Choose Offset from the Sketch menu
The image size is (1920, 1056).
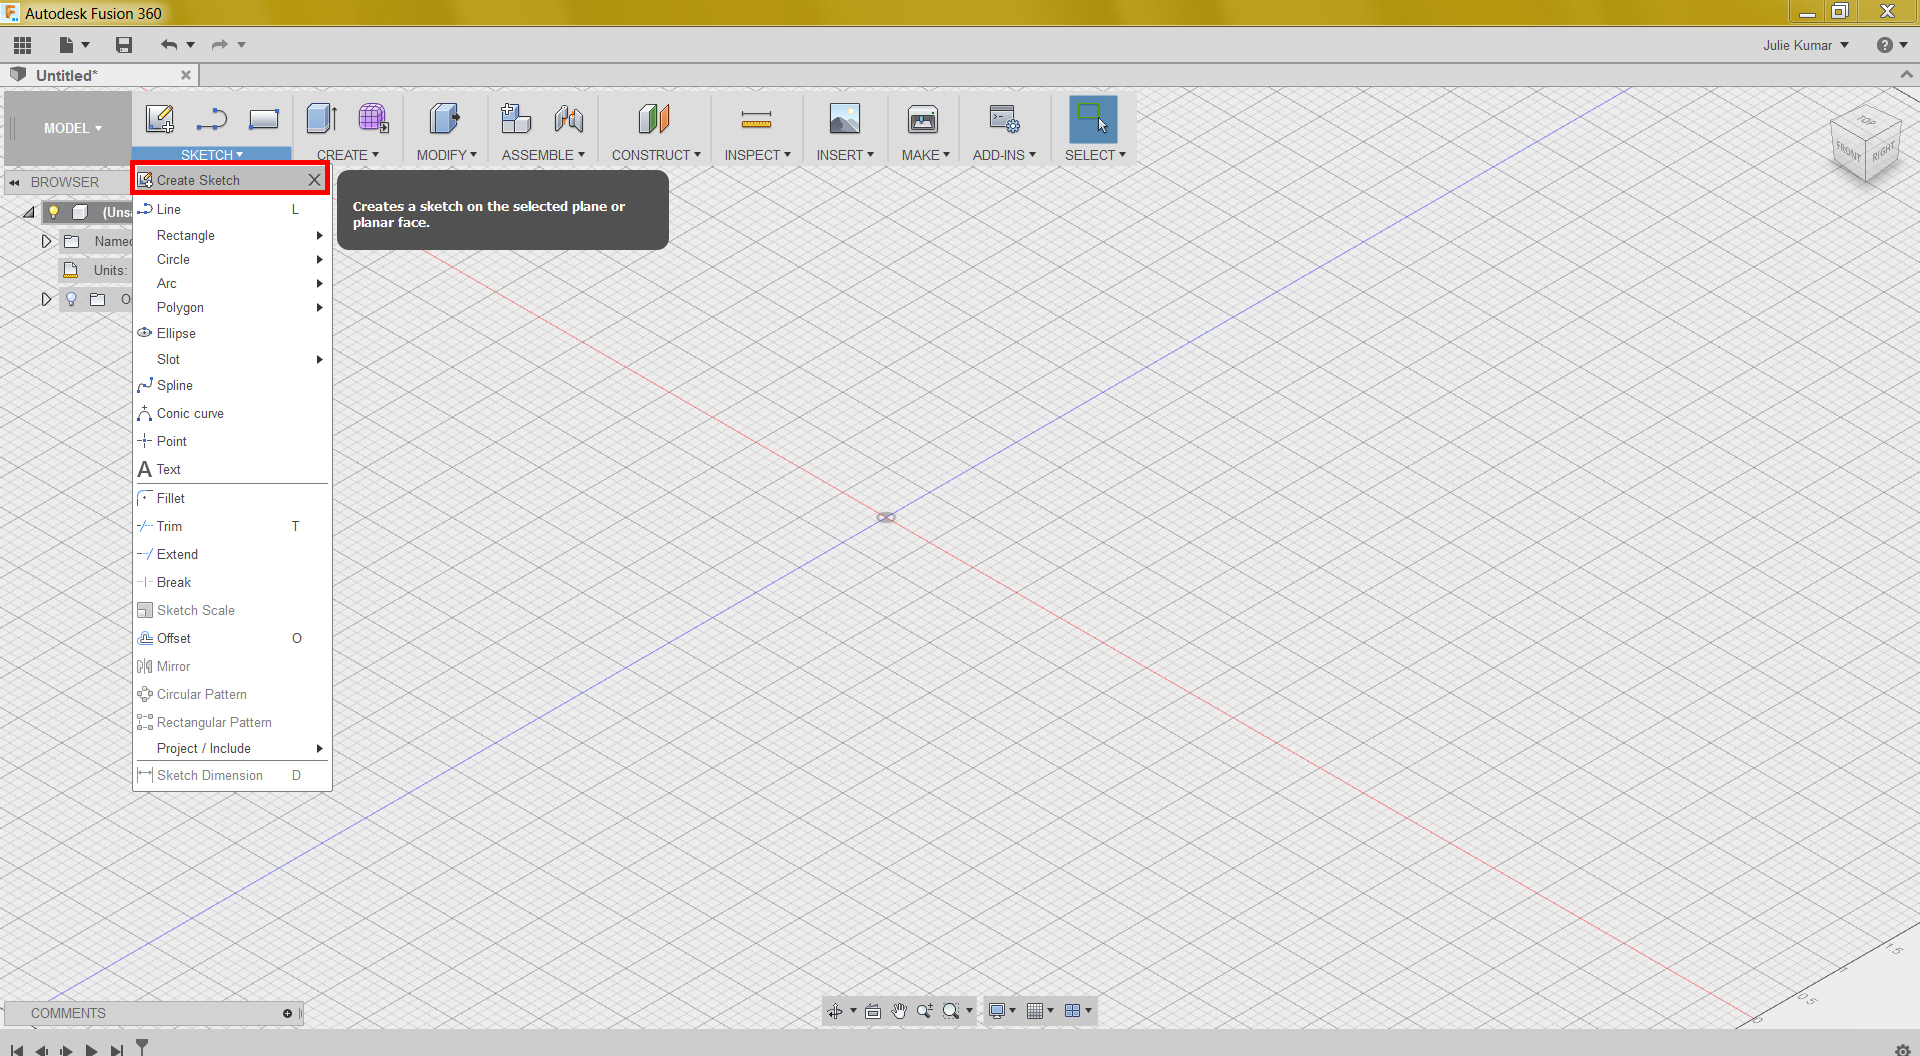coord(232,638)
